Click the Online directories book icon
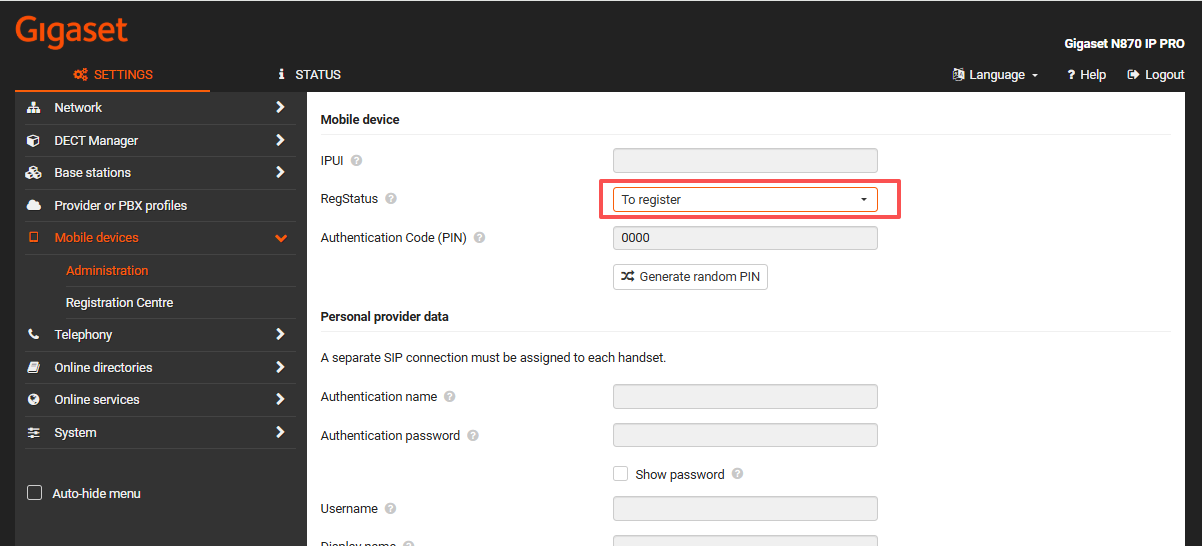The width and height of the screenshot is (1202, 546). tap(34, 368)
